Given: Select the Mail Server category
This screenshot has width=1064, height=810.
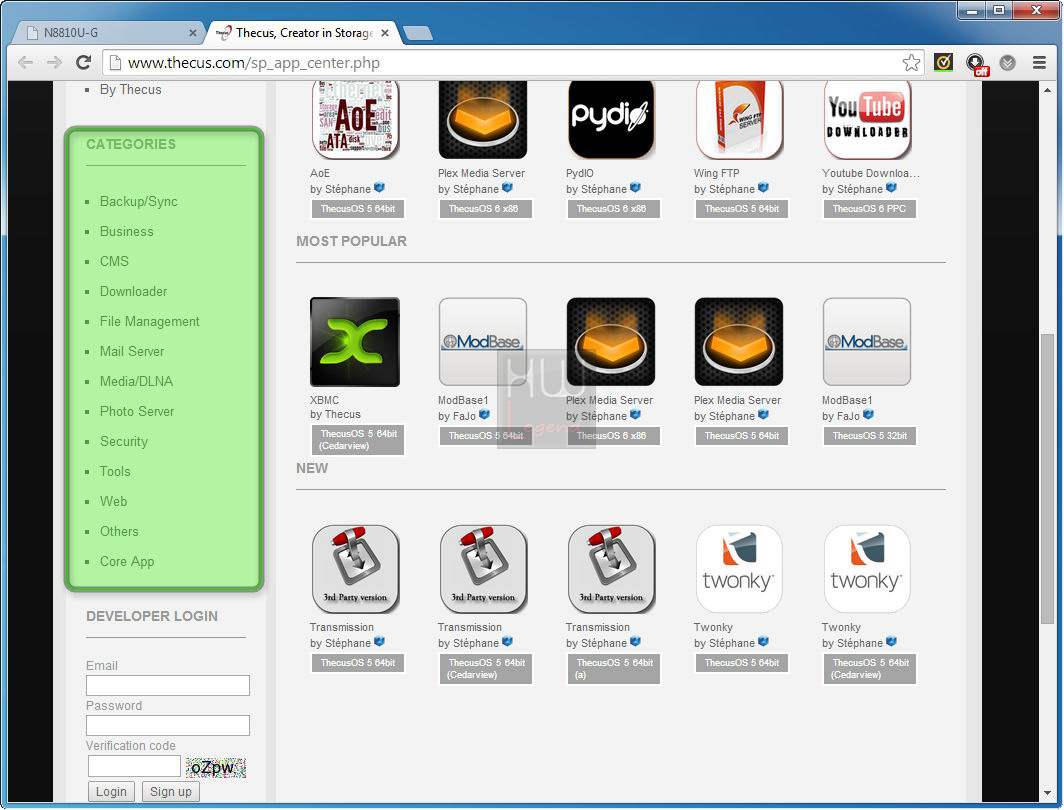Looking at the screenshot, I should click(132, 351).
